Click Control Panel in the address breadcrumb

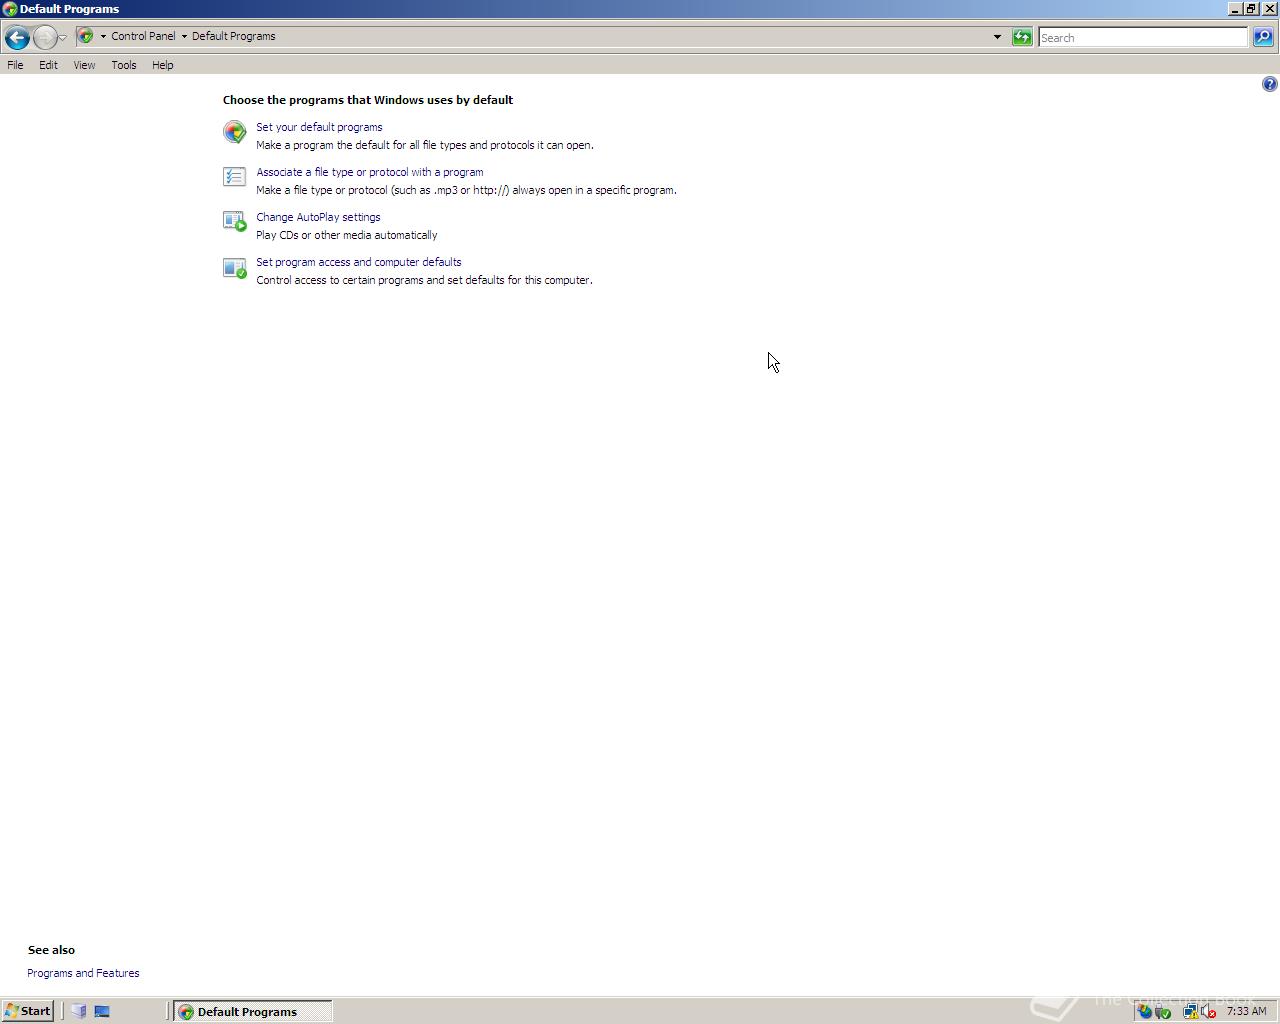[143, 36]
